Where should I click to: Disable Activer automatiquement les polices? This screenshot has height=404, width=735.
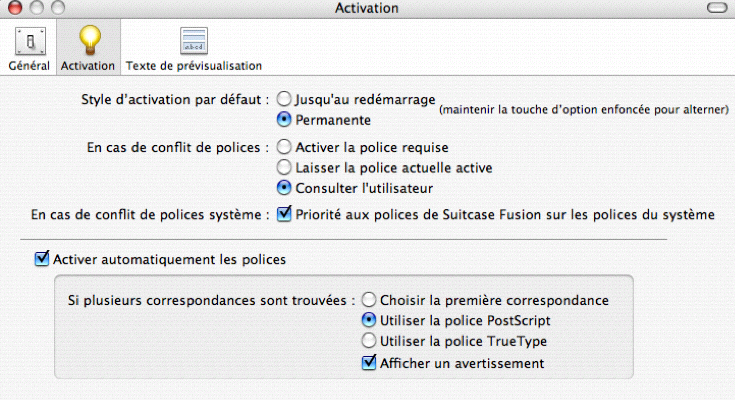coord(42,259)
